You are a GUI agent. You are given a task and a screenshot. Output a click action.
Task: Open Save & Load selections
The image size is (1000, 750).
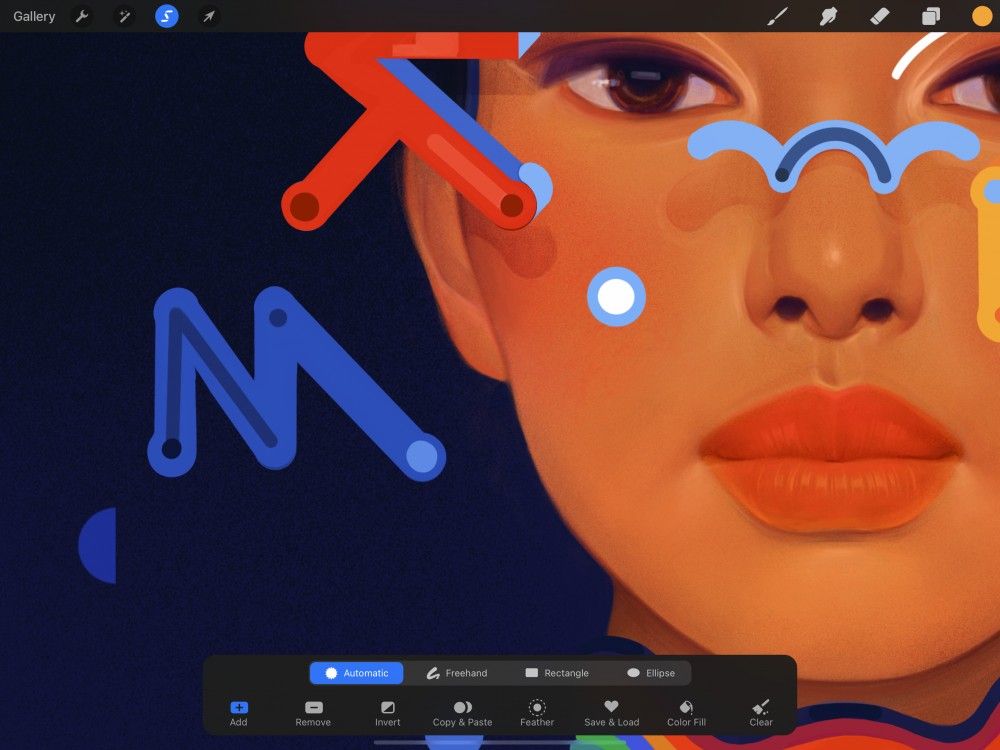click(611, 712)
